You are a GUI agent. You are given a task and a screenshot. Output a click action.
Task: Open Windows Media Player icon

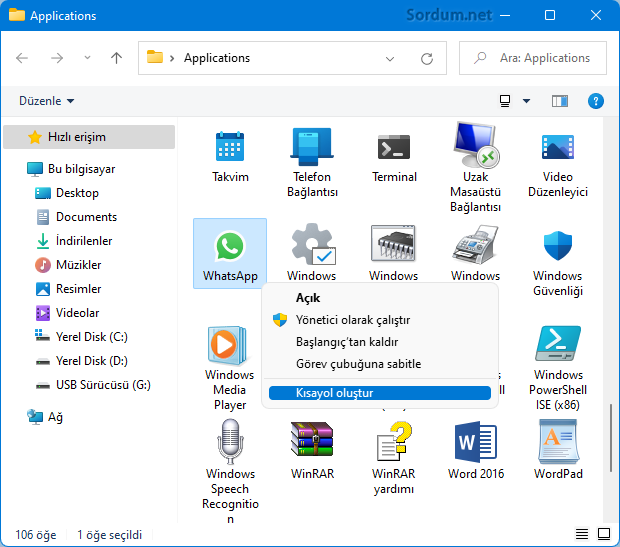click(x=227, y=344)
